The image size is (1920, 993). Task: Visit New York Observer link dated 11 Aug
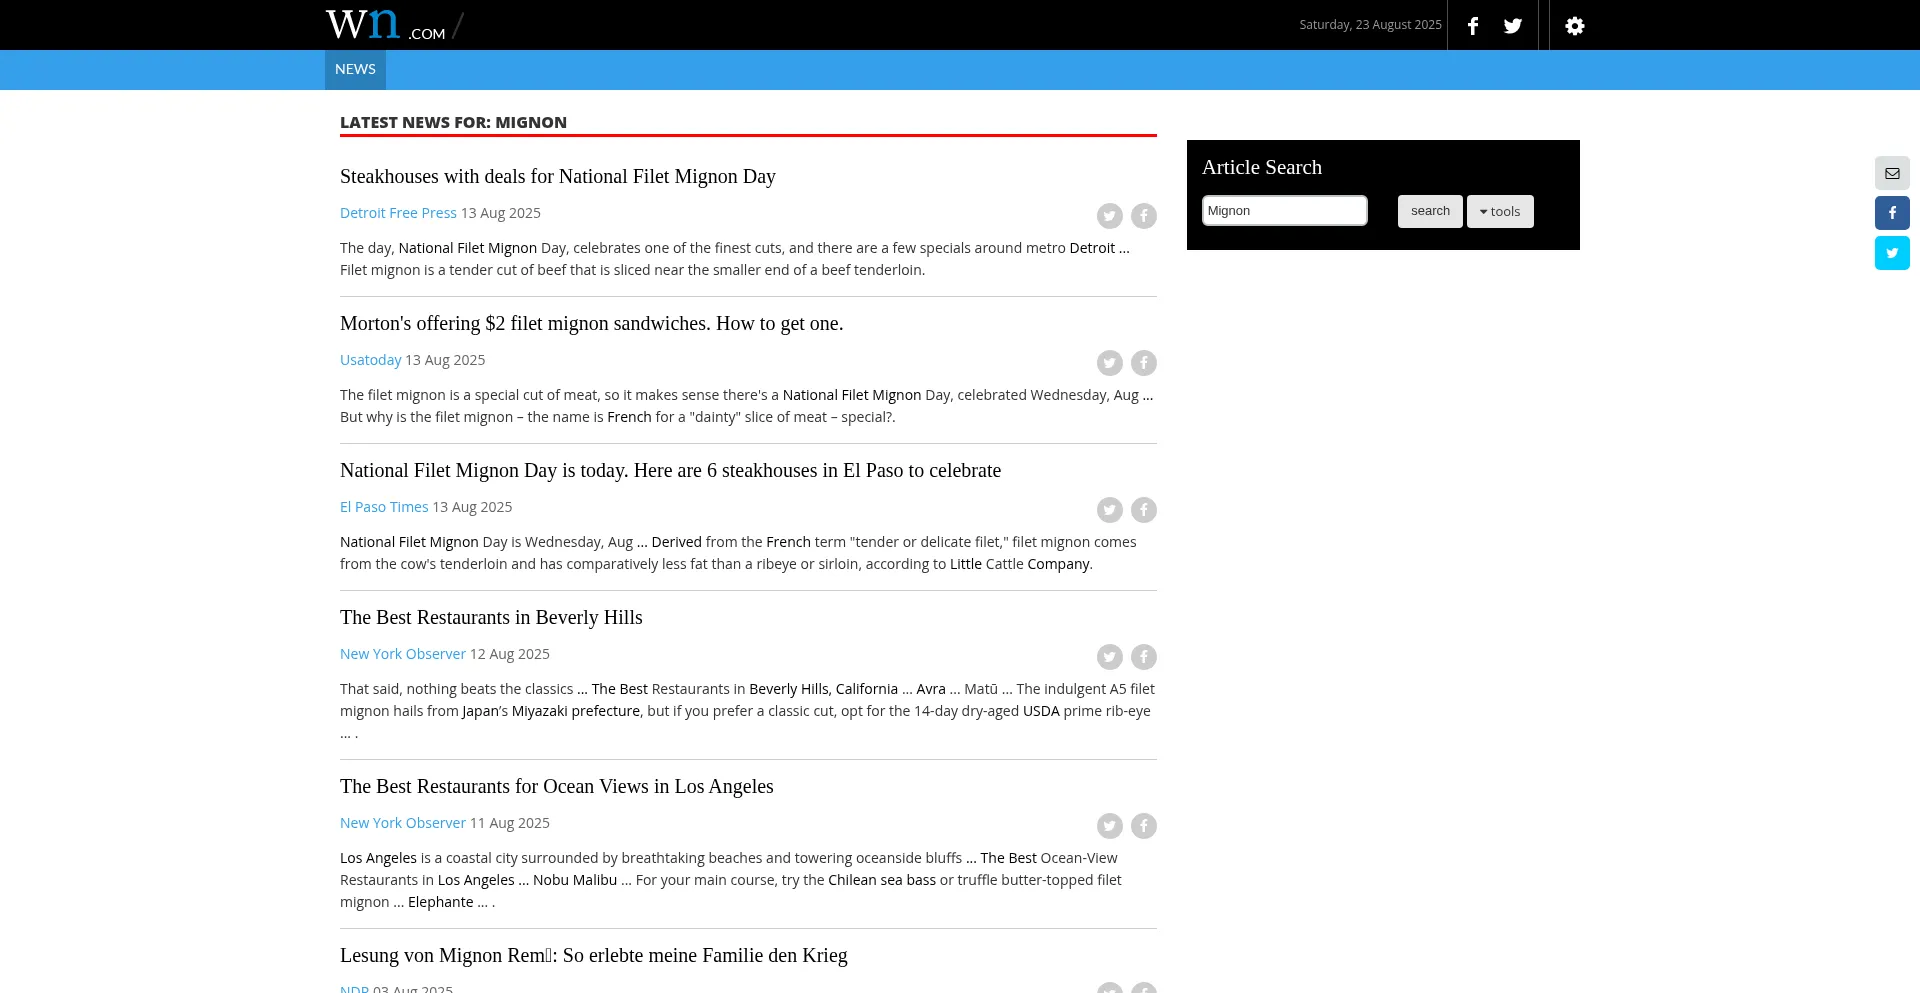[403, 823]
